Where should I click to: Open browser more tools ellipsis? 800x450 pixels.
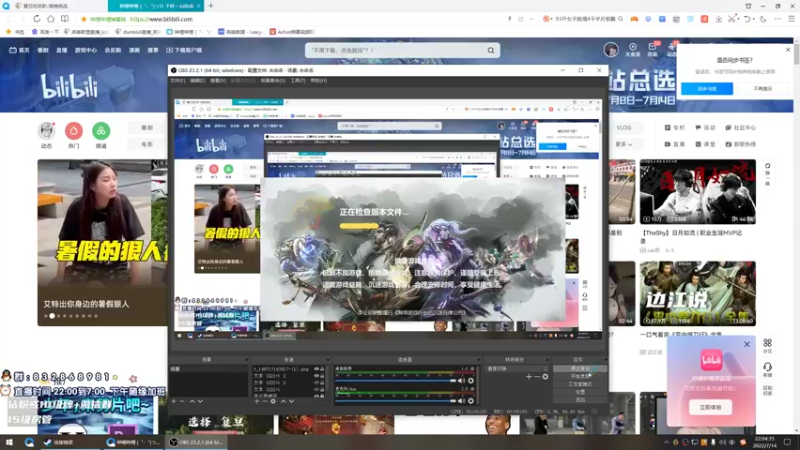click(777, 19)
